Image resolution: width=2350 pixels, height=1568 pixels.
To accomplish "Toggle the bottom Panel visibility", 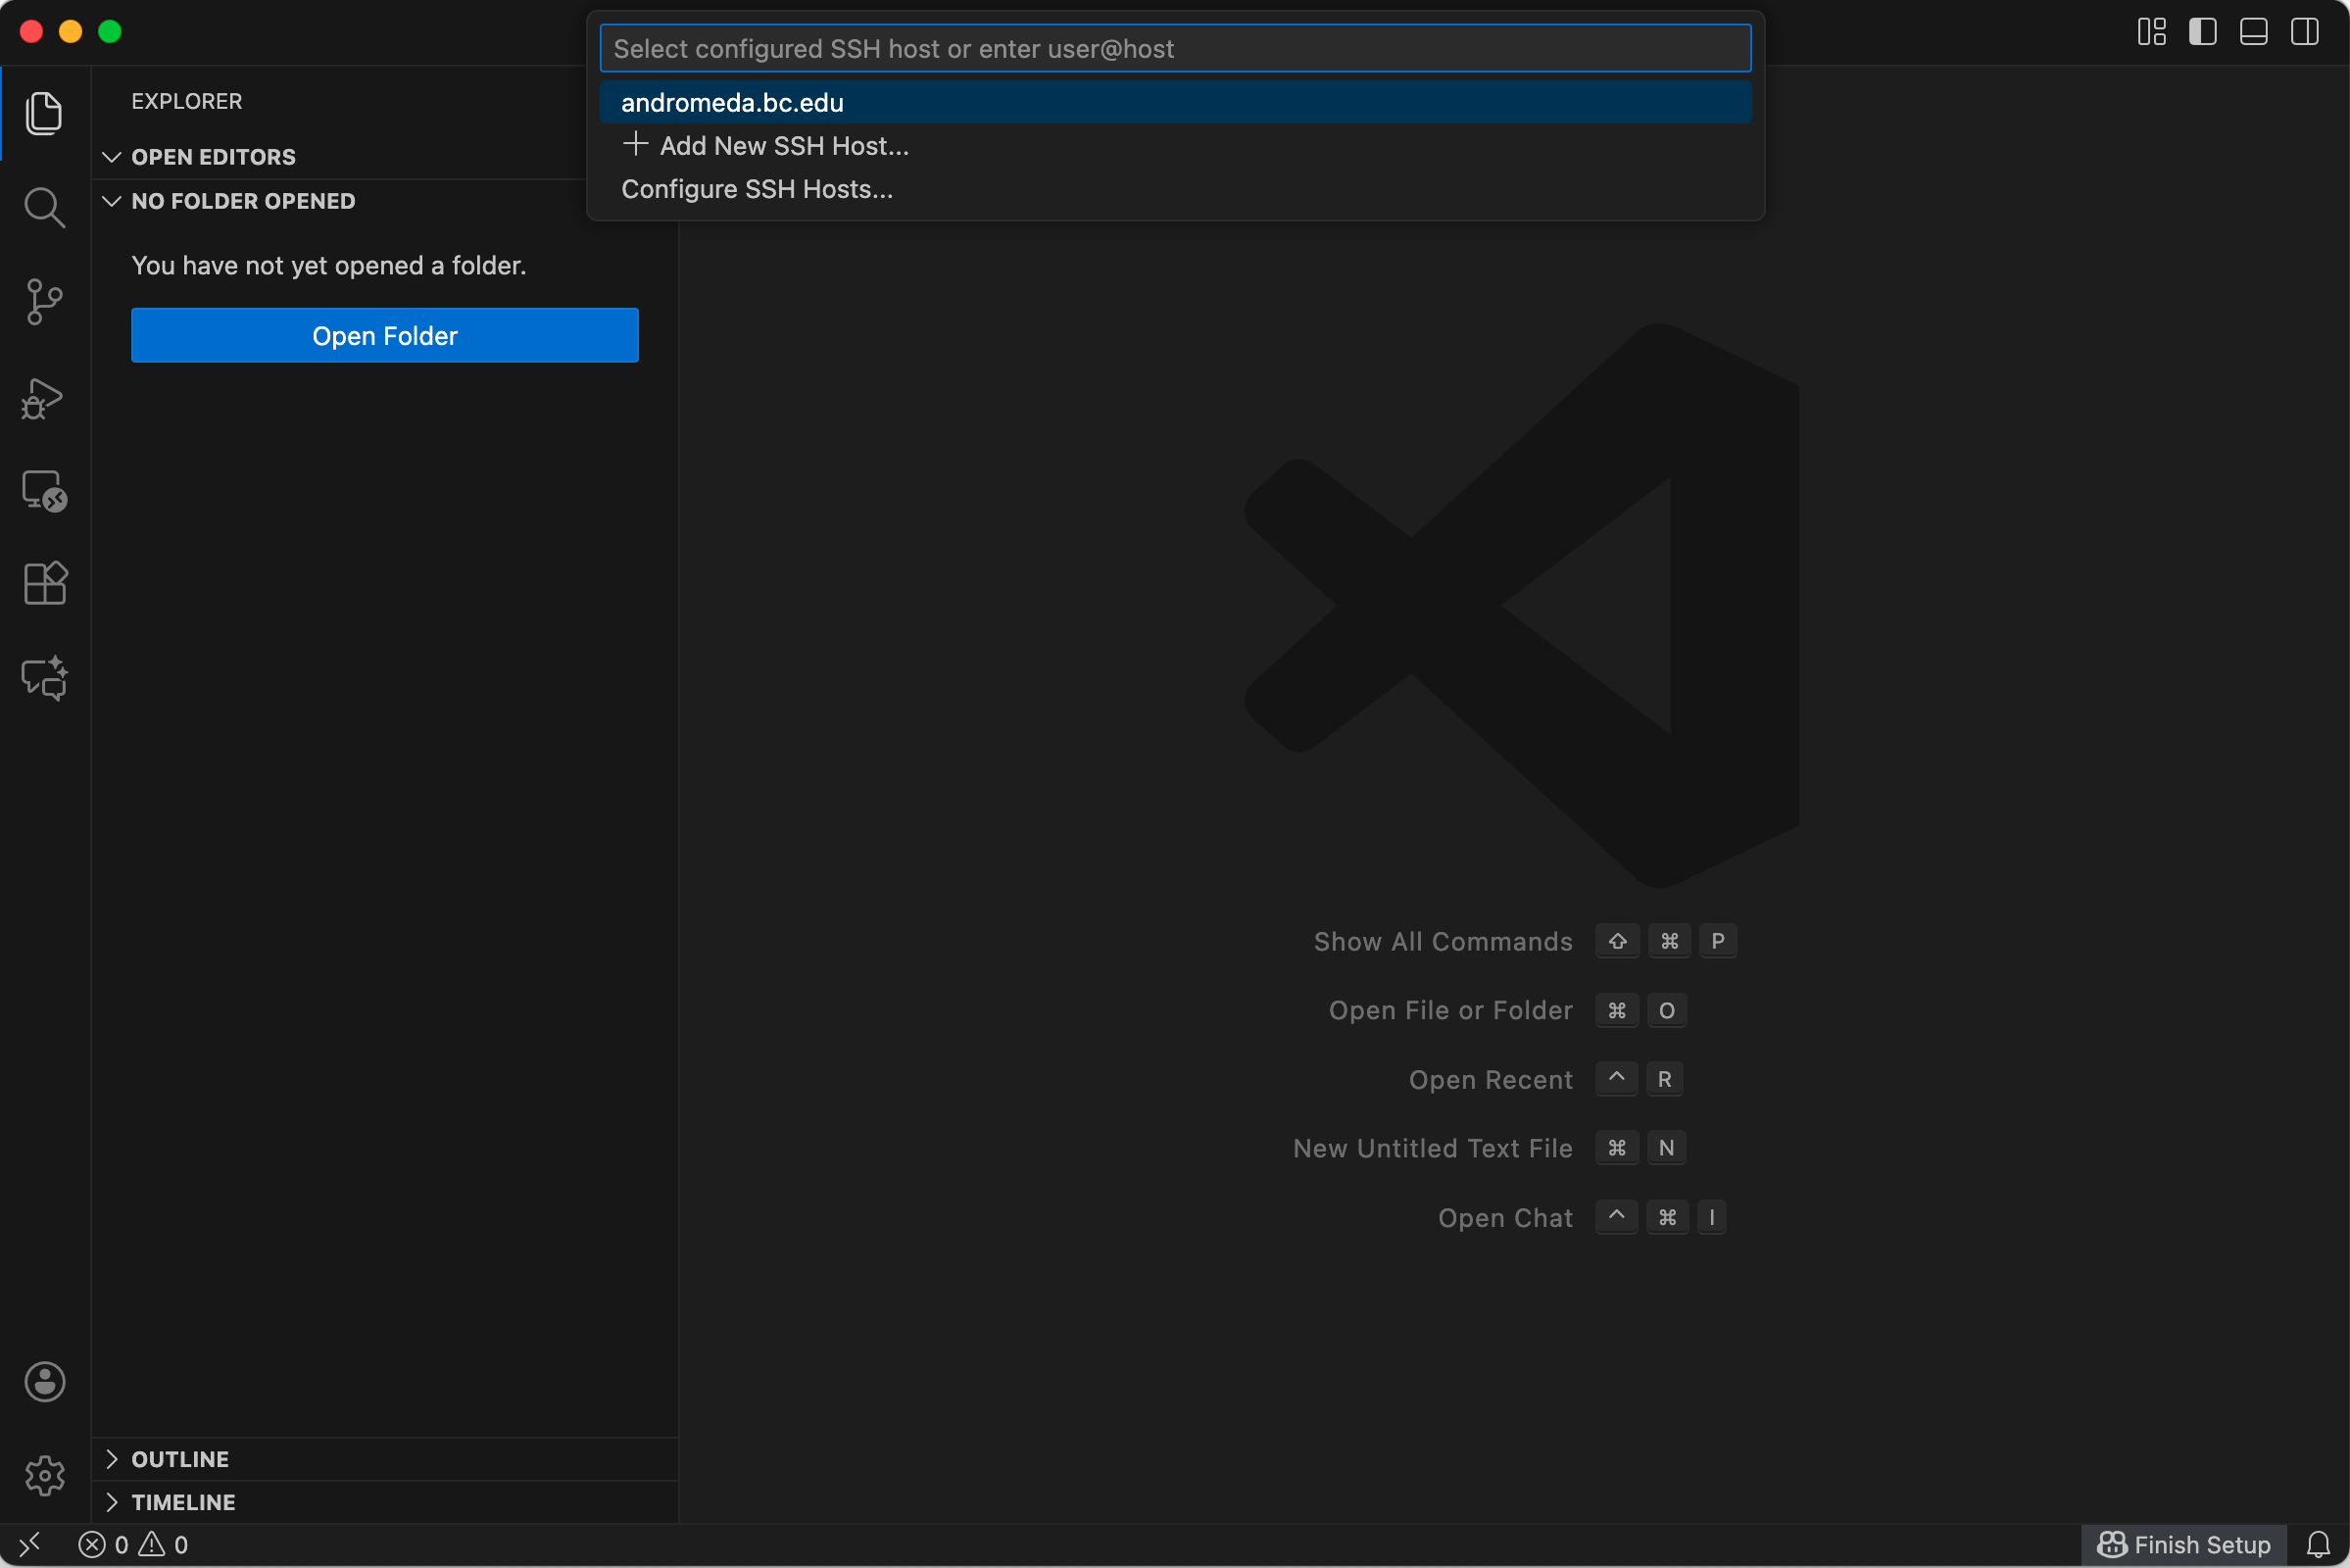I will 2253,32.
